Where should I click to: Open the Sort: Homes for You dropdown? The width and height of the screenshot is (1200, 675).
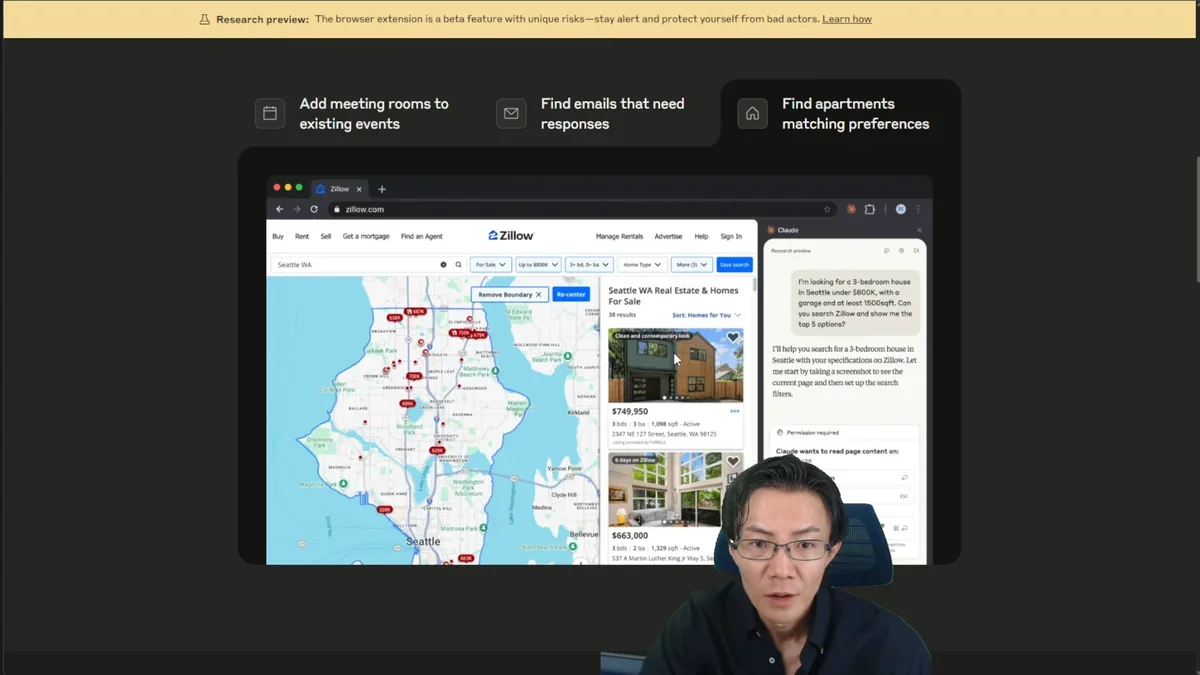point(707,315)
